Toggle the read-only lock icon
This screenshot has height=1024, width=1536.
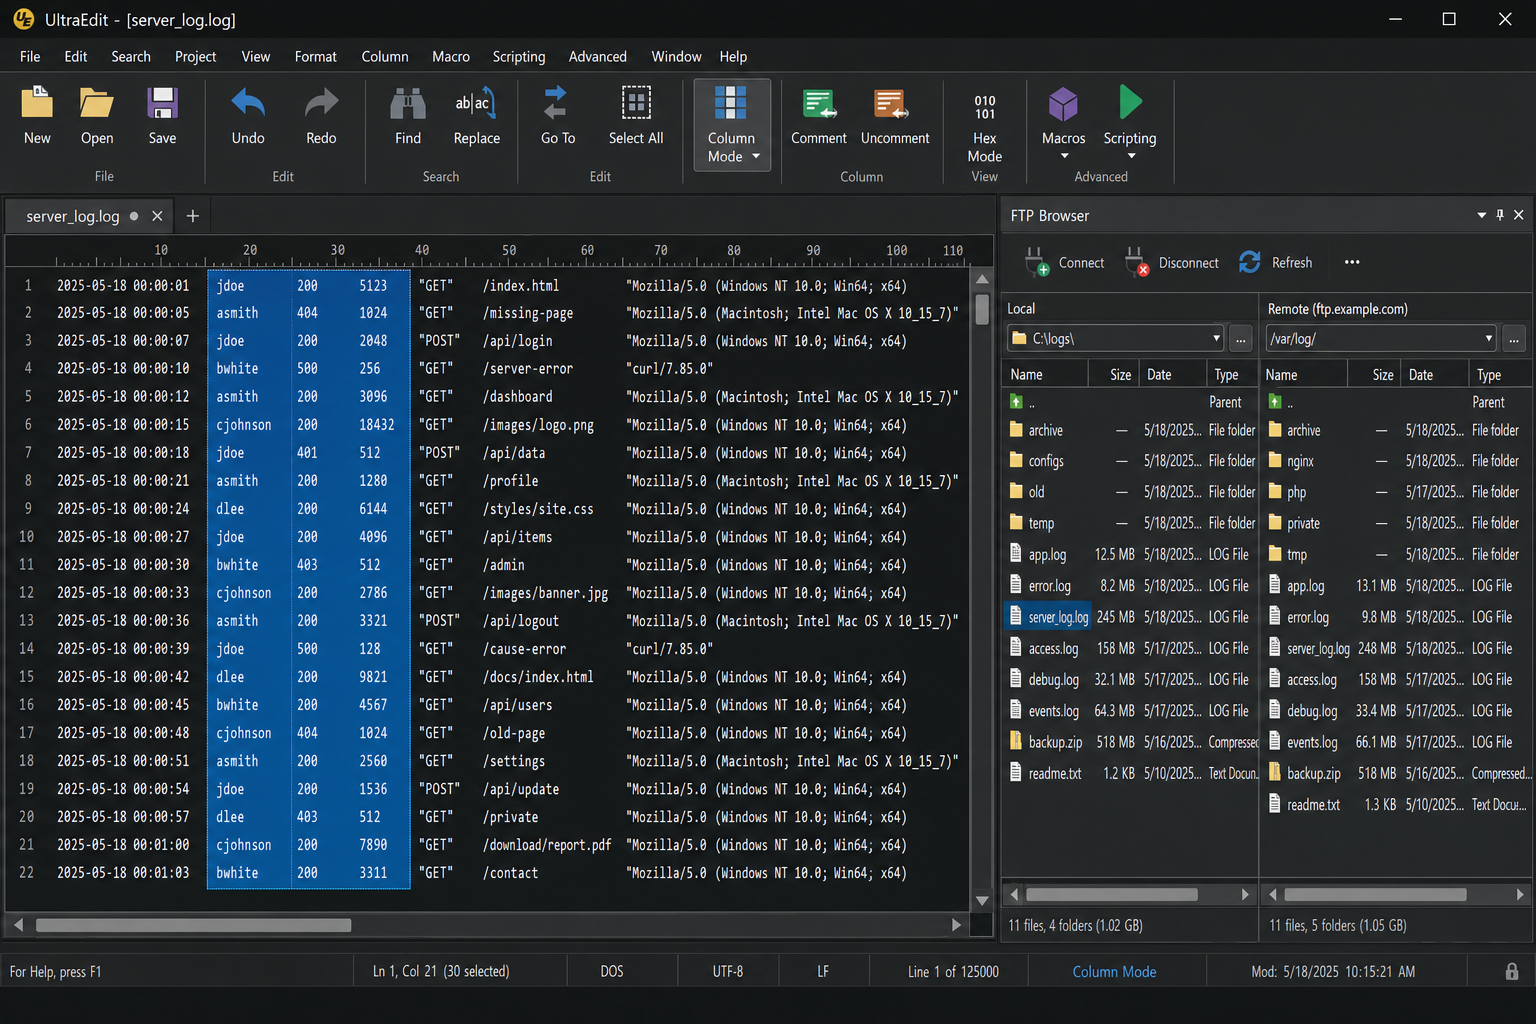[1512, 972]
